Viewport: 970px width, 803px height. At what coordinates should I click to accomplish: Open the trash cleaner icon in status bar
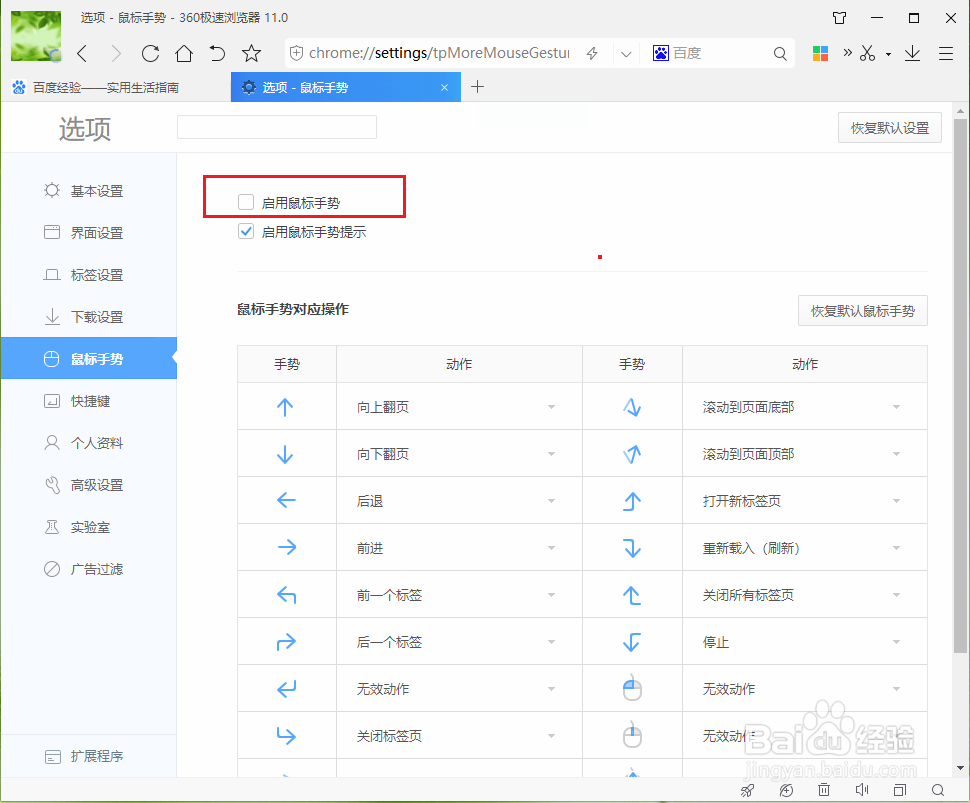coord(824,789)
